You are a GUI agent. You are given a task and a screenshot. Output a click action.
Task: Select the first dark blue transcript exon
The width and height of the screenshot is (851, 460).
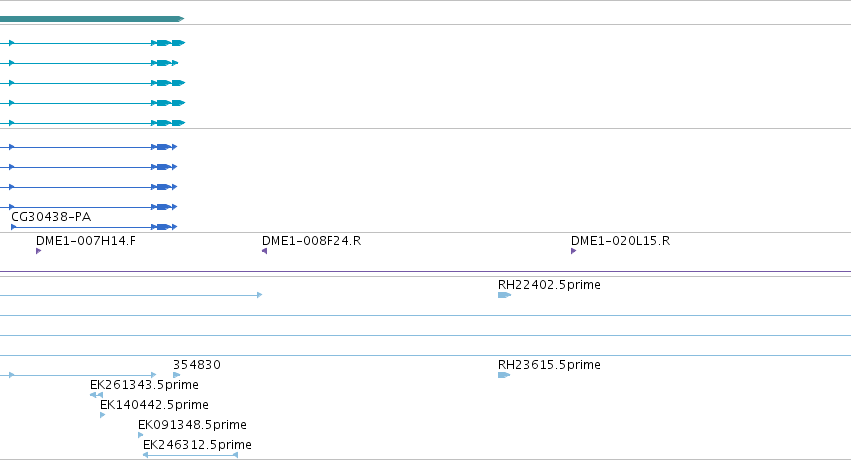click(162, 147)
